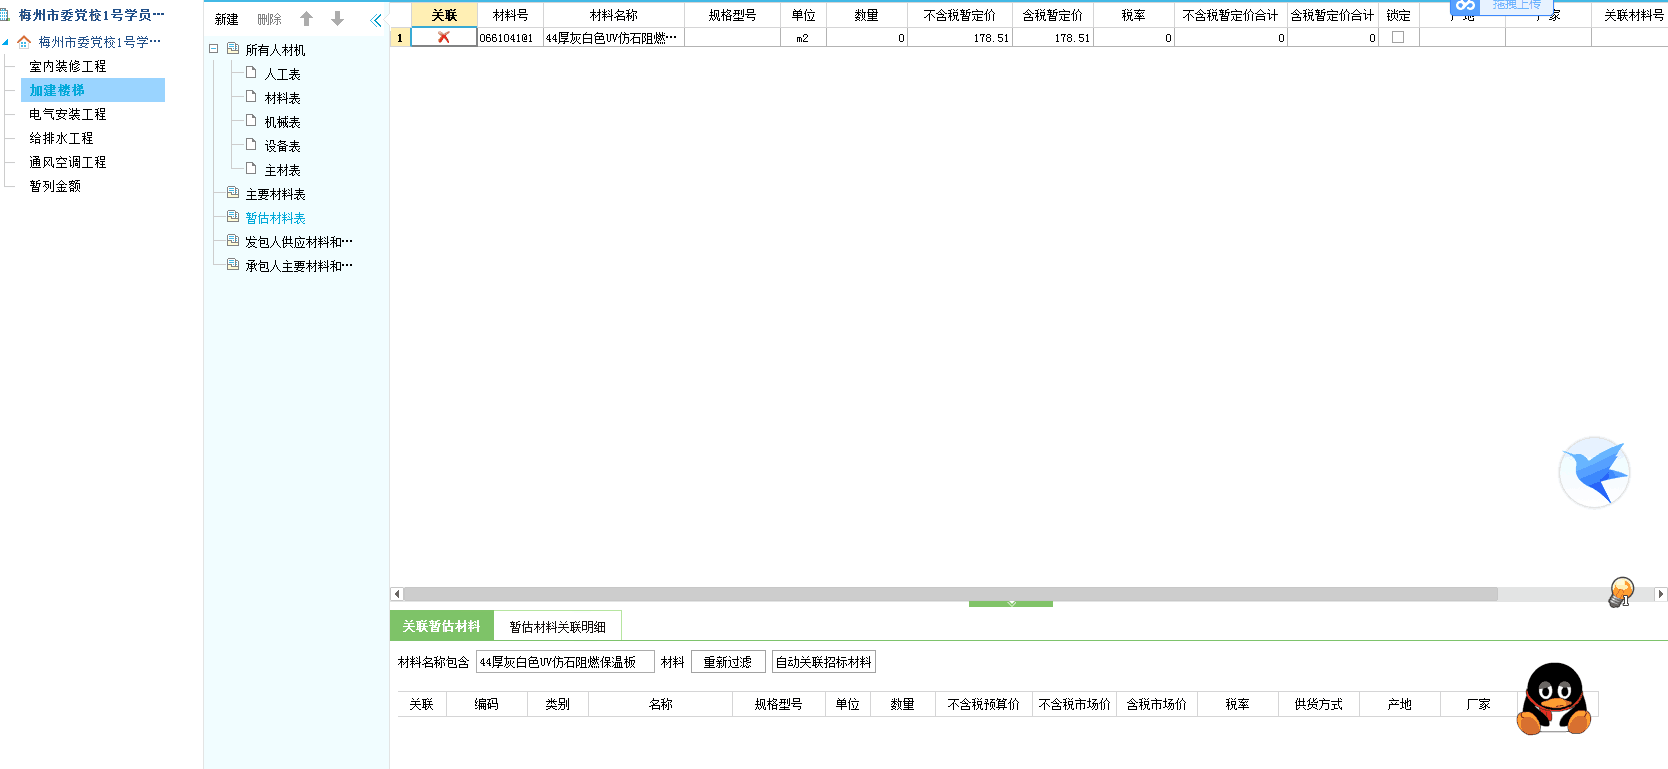Viewport: 1668px width, 769px height.
Task: Open the blue bird floating assistant
Action: [x=1594, y=472]
